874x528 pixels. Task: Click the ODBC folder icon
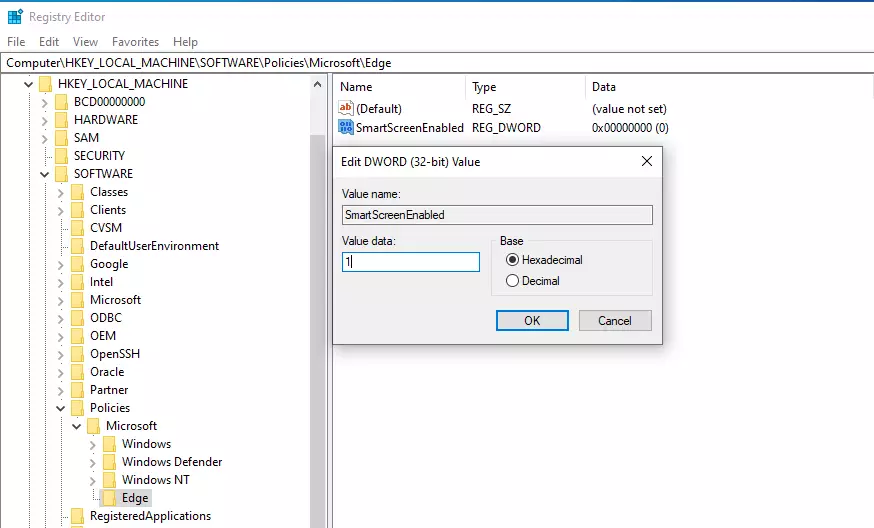78,318
